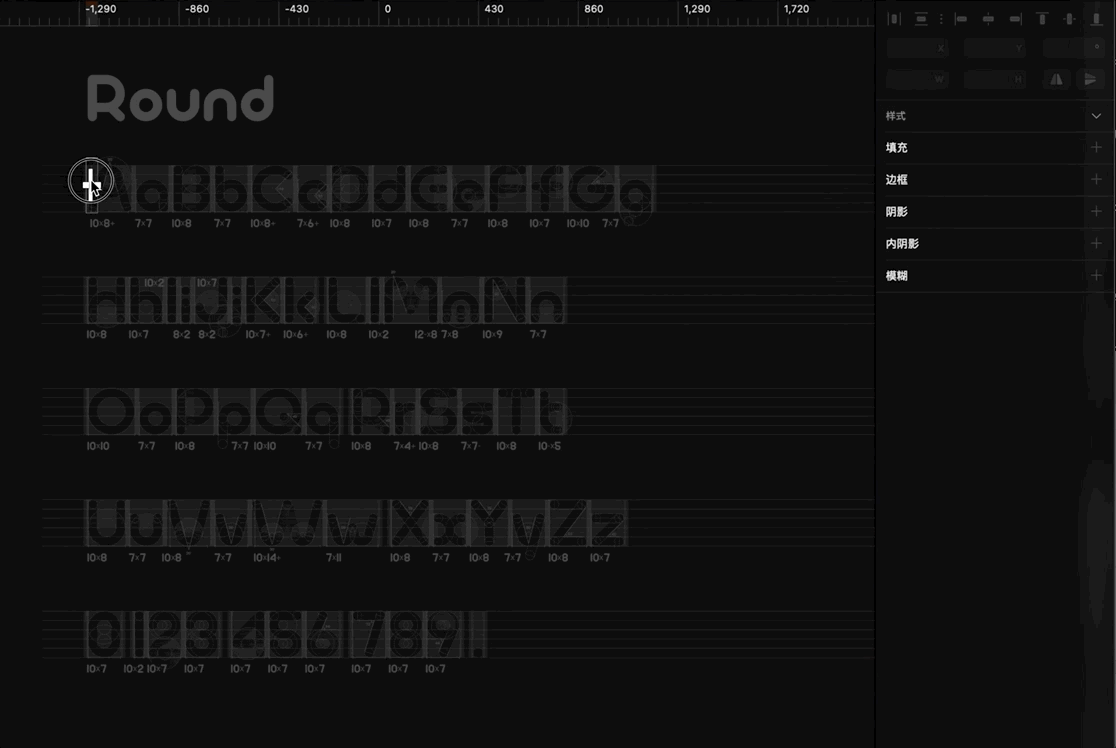Add a shadow with 阴影 plus
1116x748 pixels.
tap(1096, 211)
